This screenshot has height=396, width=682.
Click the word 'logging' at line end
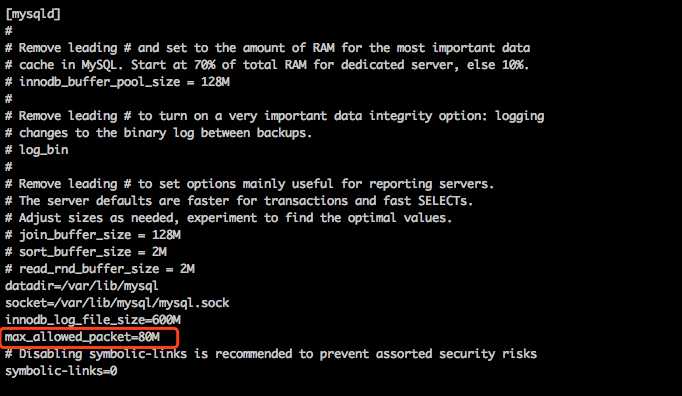pyautogui.click(x=519, y=116)
